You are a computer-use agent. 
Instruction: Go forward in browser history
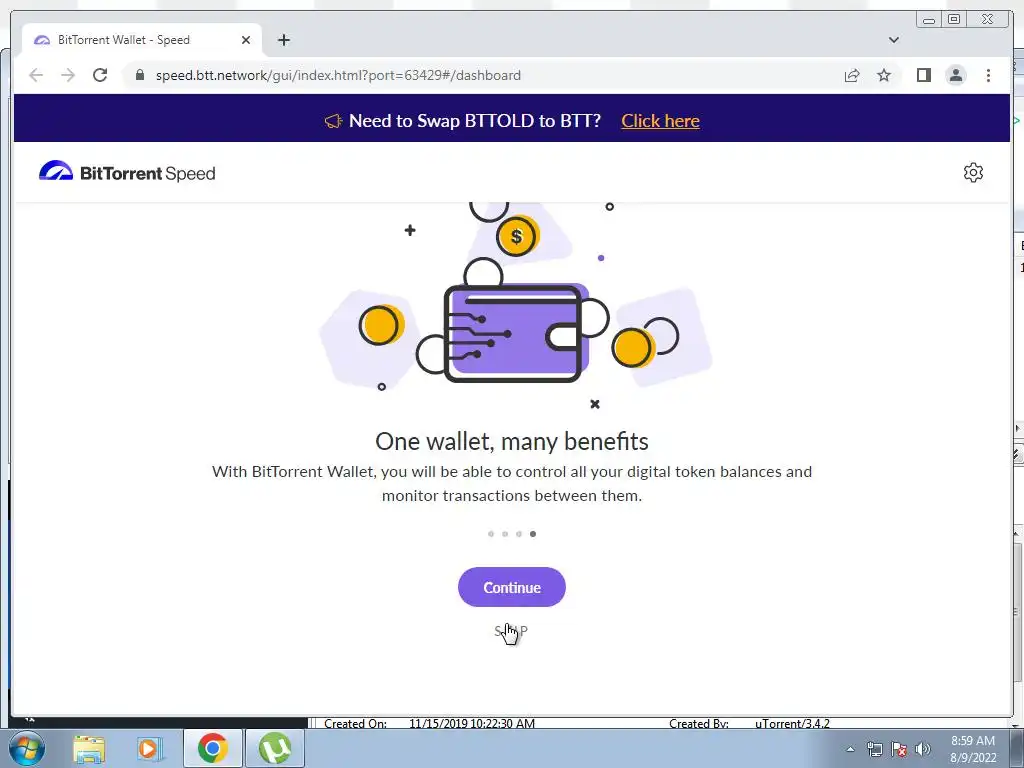click(68, 75)
